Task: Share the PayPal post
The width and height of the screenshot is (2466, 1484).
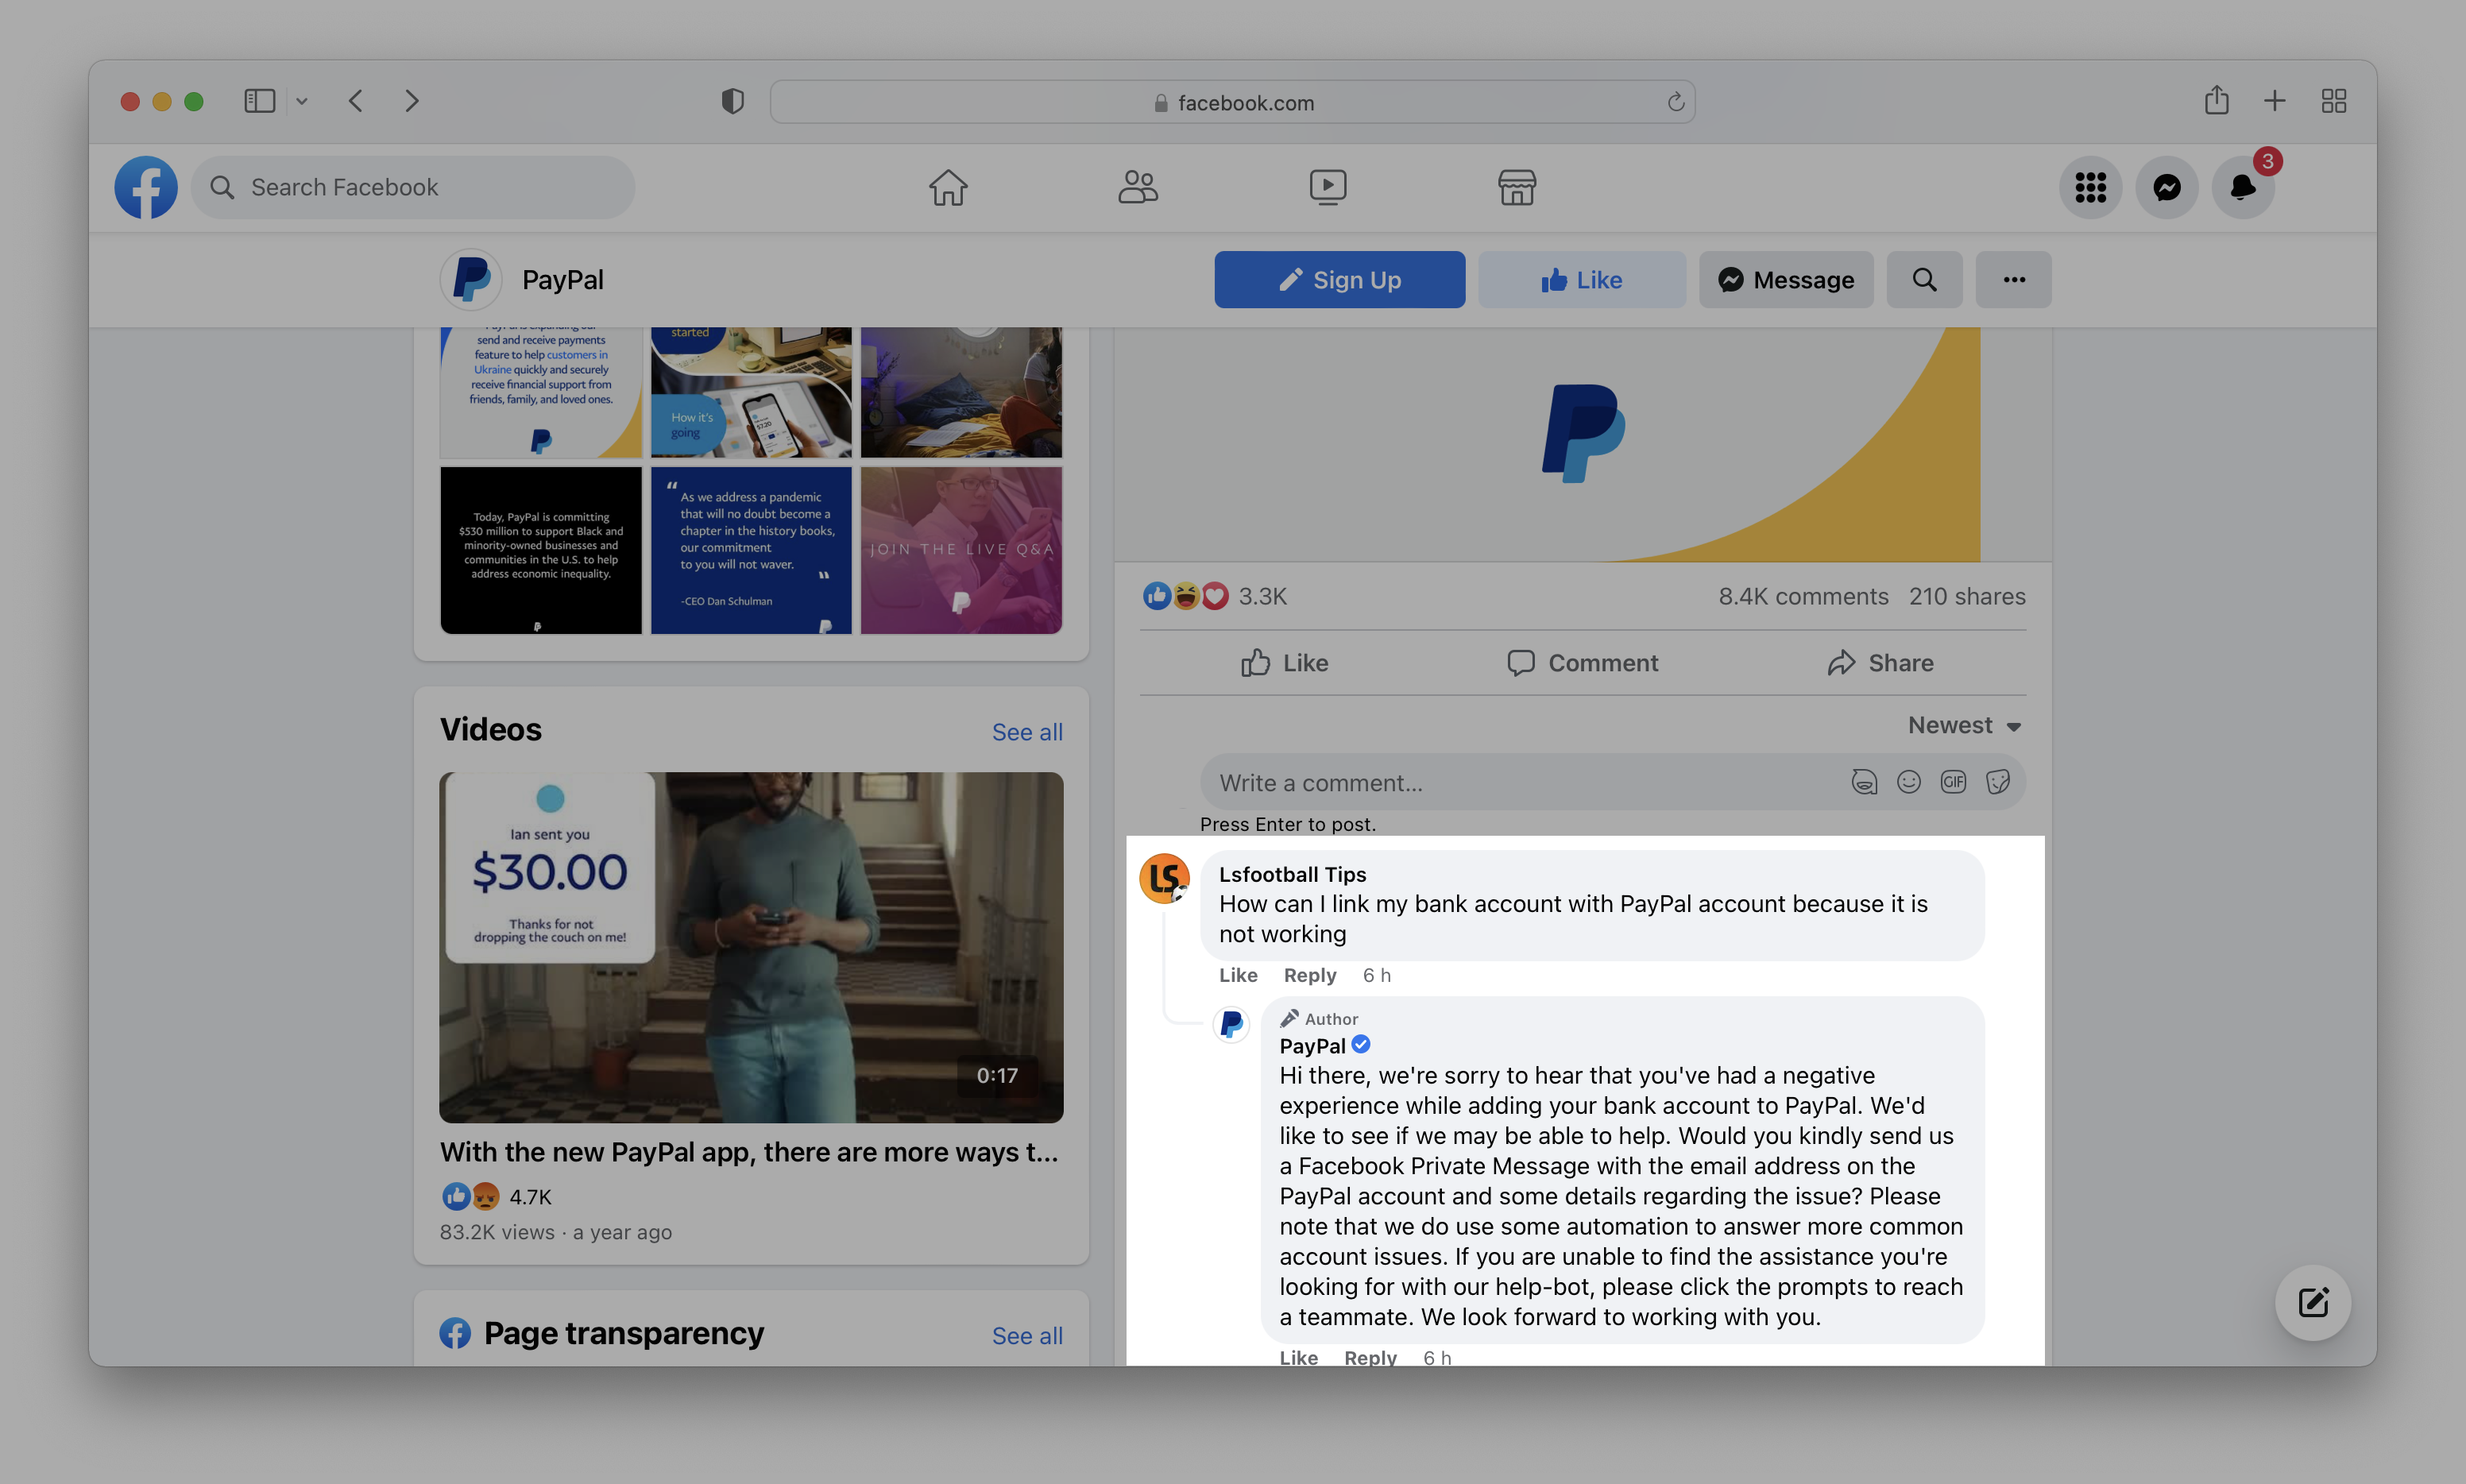Action: pyautogui.click(x=1880, y=663)
